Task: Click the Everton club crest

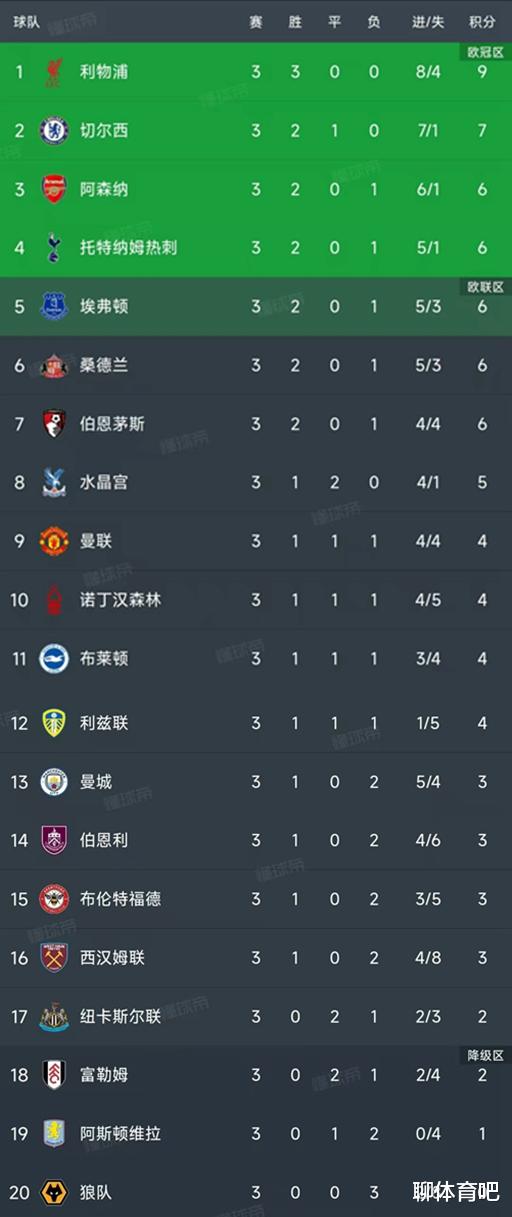Action: point(54,306)
